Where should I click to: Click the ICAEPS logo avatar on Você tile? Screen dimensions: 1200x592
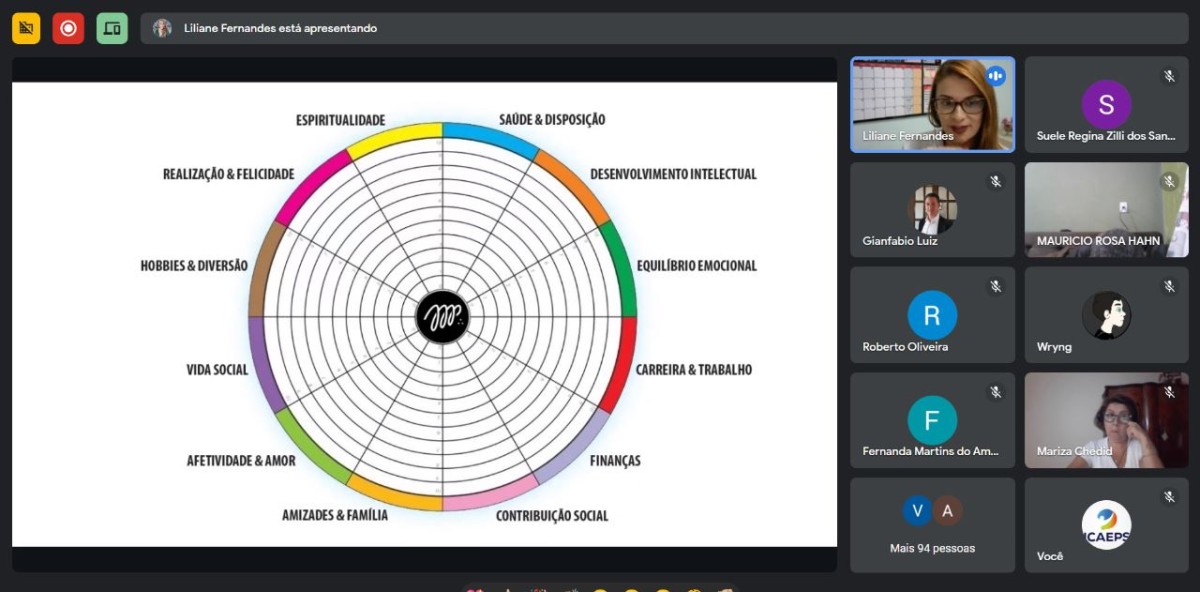coord(1106,525)
